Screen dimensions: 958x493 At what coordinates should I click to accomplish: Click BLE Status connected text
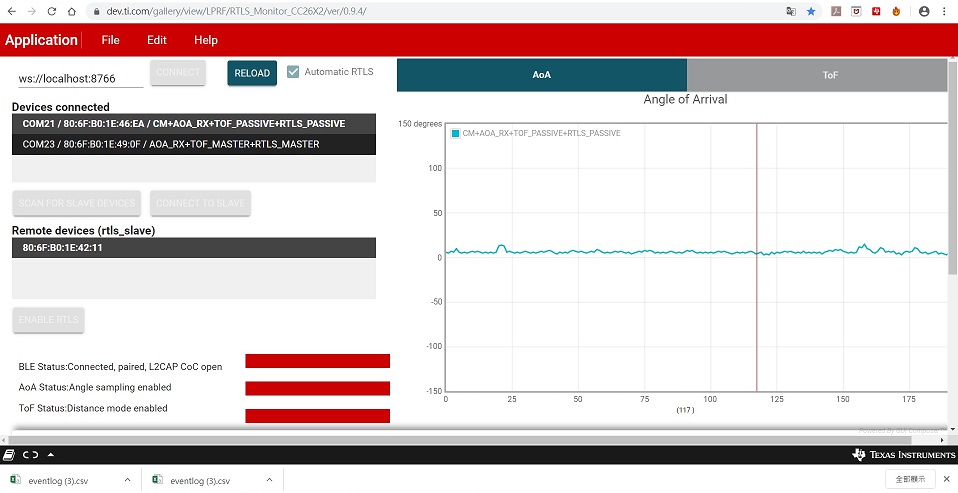(120, 367)
